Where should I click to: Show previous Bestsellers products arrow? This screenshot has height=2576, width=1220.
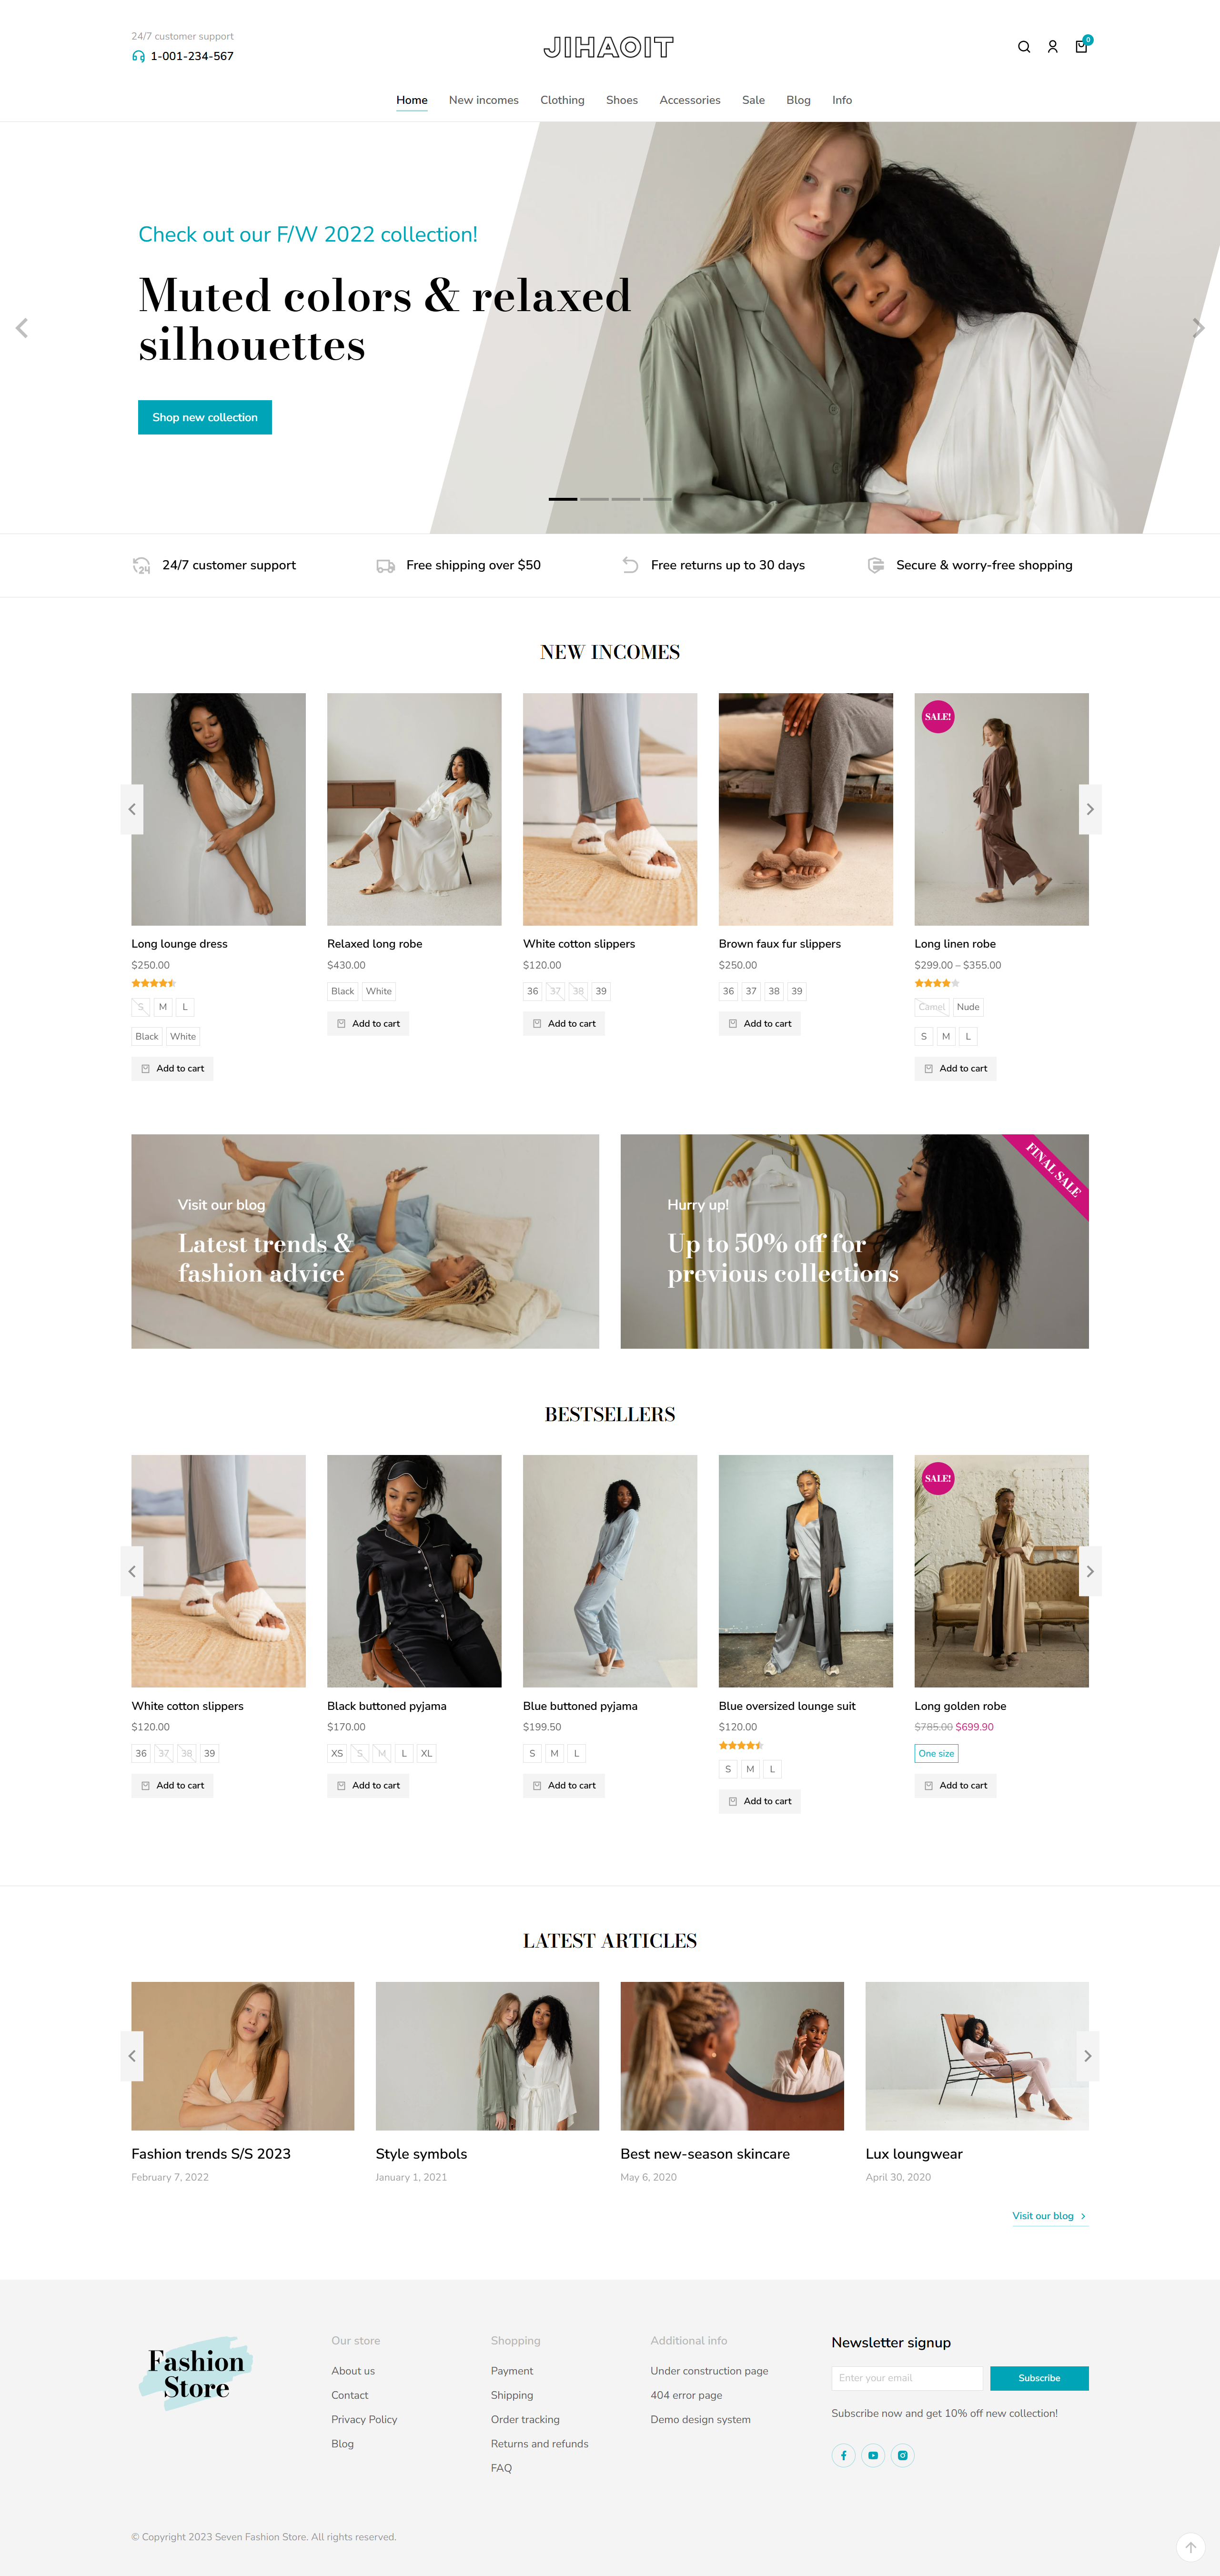click(132, 1571)
